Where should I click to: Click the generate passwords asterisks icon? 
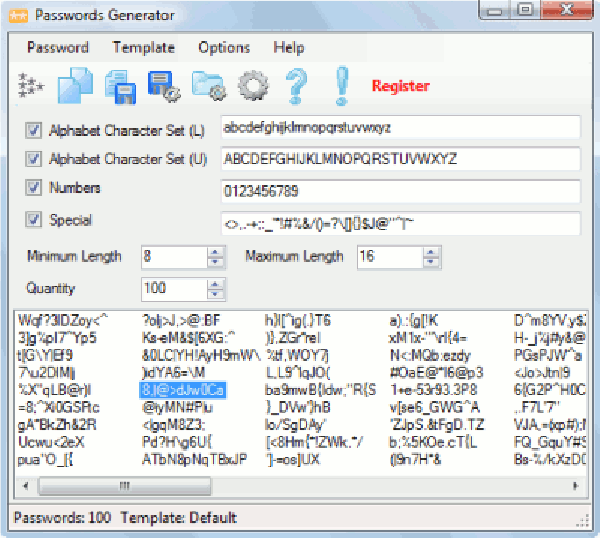(x=31, y=87)
